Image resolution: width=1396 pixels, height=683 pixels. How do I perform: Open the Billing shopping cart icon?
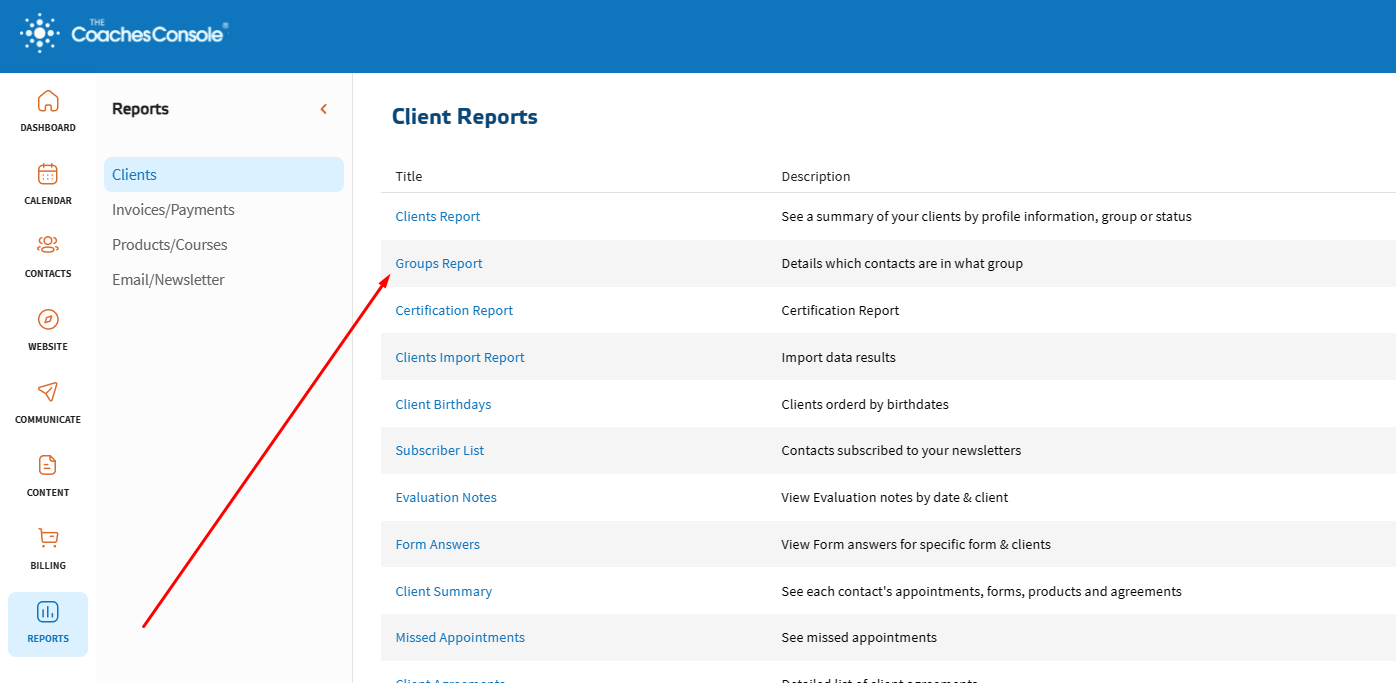pos(48,538)
